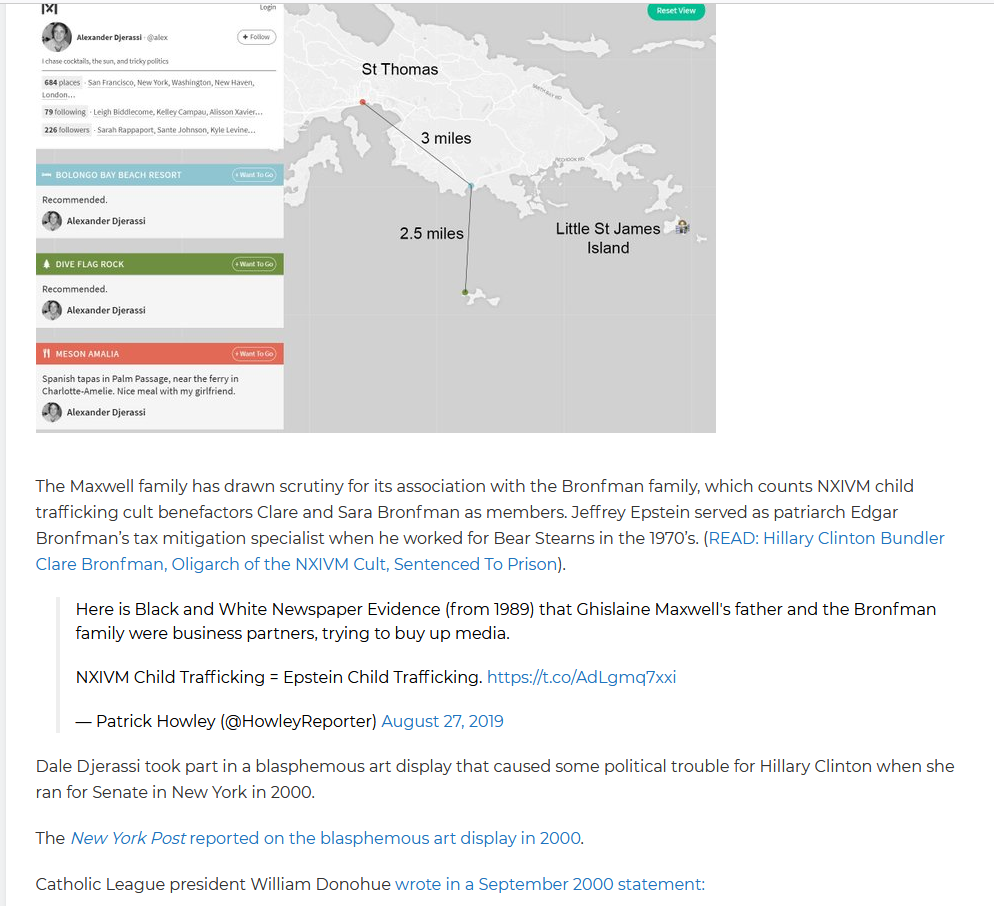Follow Alexander Djerassi with the Follow button
This screenshot has height=906, width=994.
(x=257, y=37)
